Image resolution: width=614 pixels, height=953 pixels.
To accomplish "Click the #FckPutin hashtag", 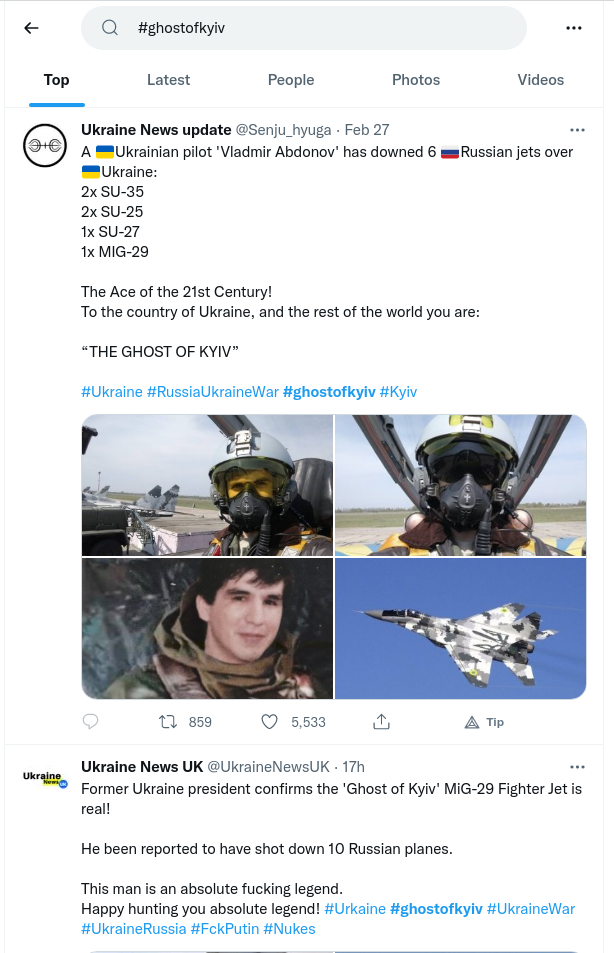I will tap(225, 929).
